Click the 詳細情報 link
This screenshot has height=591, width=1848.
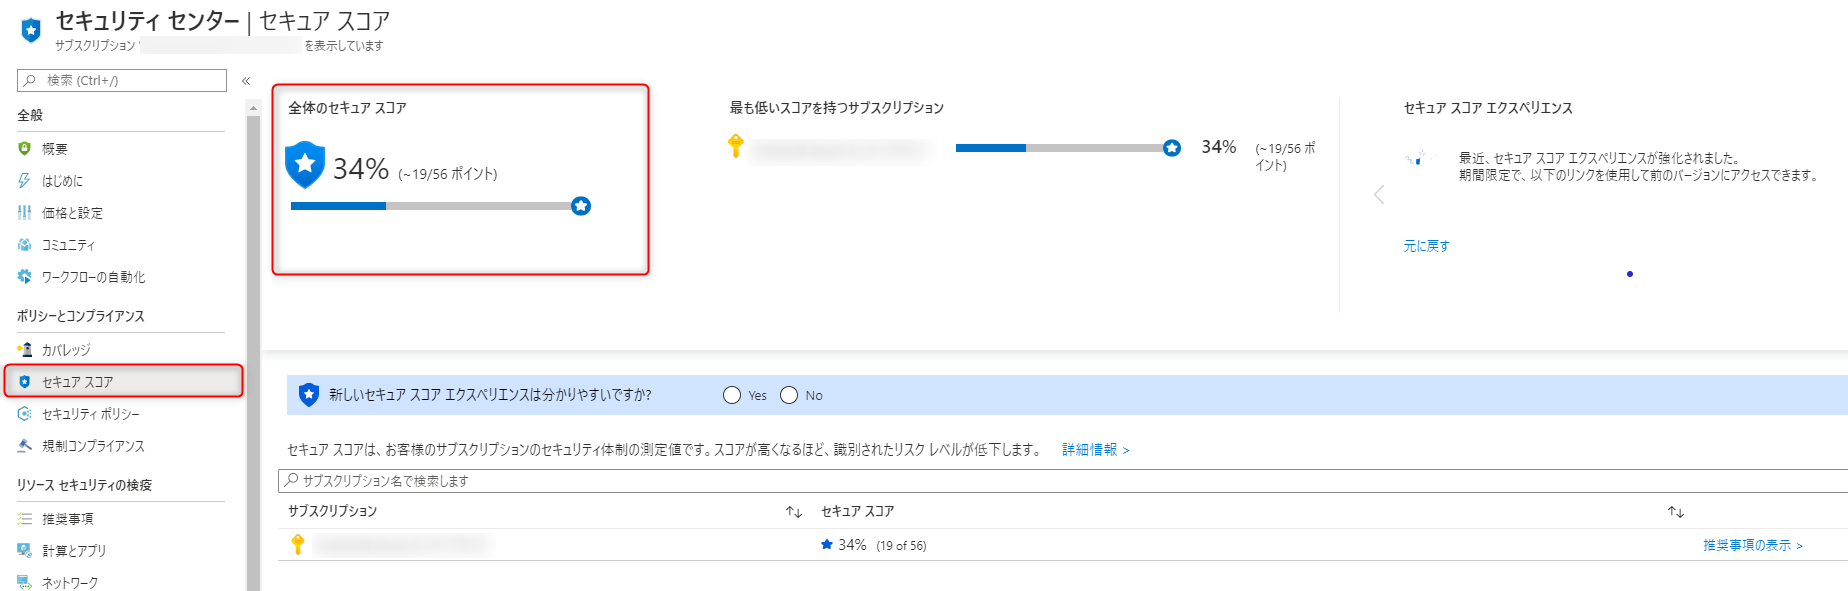coord(1095,449)
